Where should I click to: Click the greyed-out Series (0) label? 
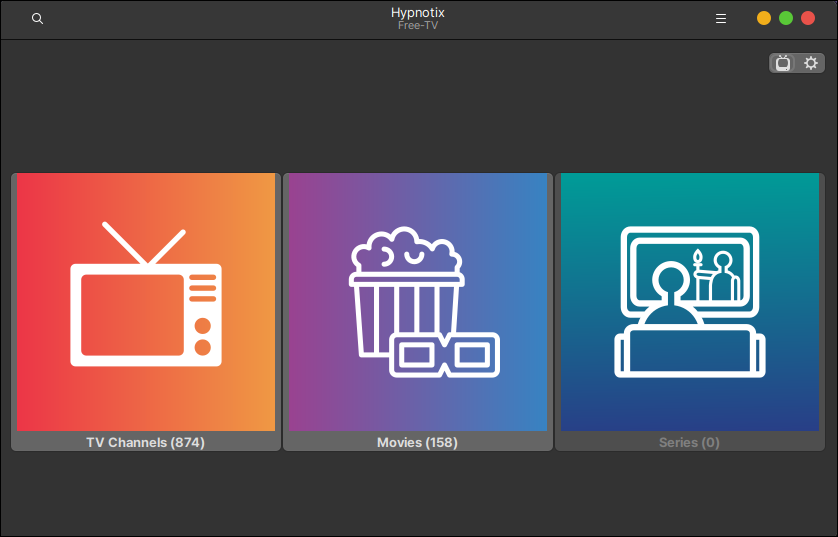coord(689,442)
